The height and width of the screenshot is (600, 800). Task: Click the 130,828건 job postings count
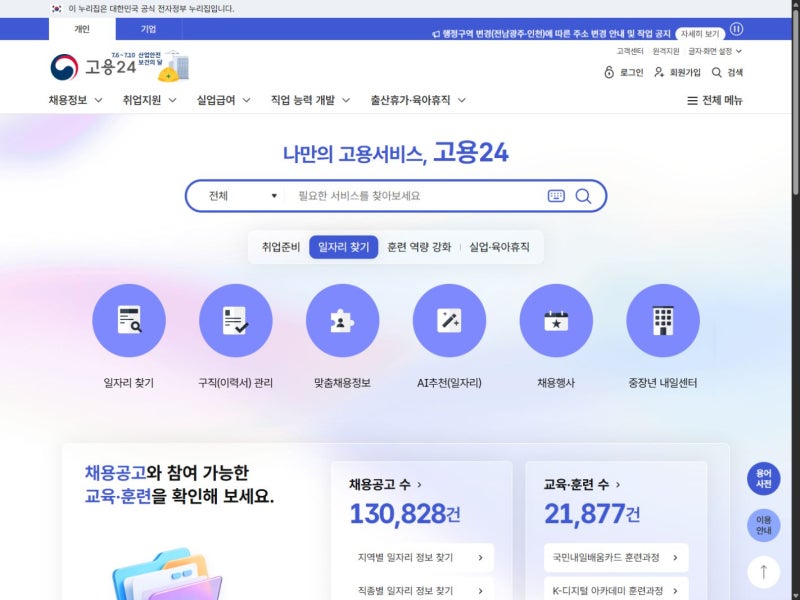point(404,514)
